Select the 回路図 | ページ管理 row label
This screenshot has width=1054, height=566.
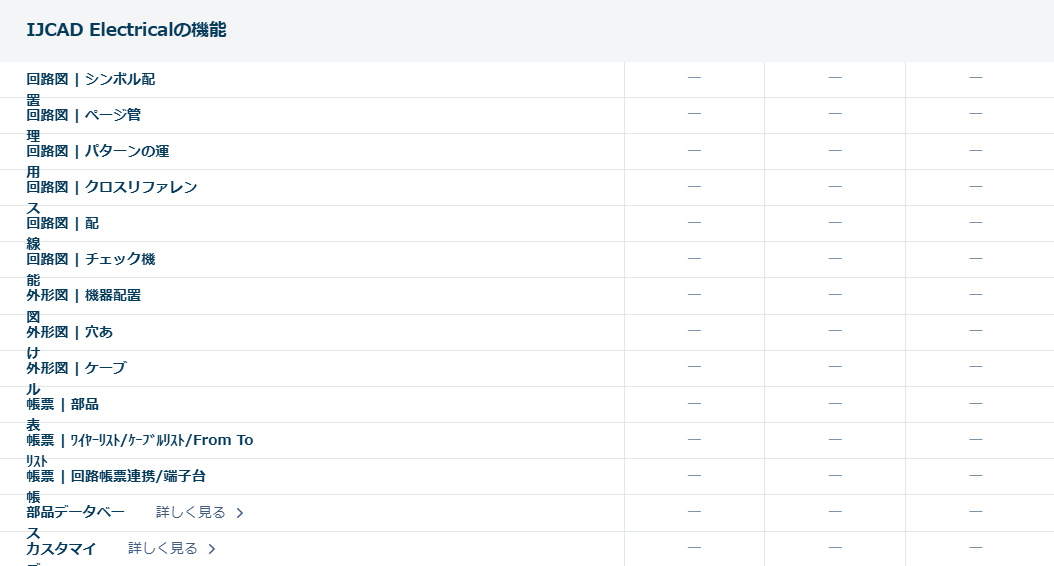pos(83,115)
